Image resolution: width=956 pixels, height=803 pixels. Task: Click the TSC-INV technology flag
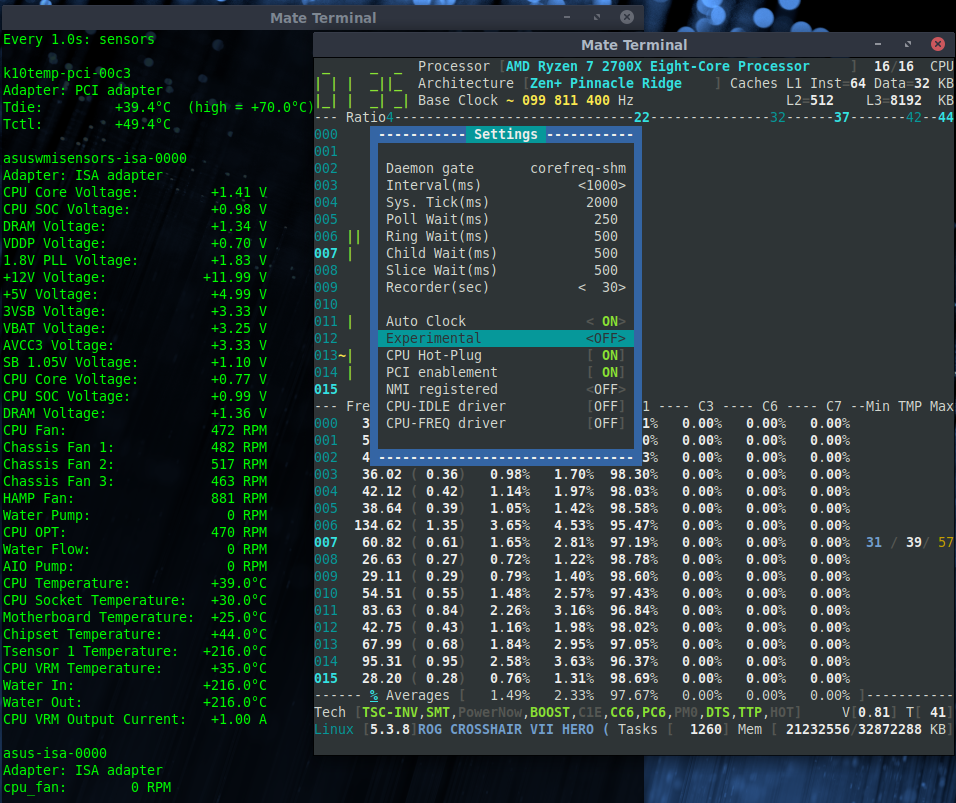point(390,712)
